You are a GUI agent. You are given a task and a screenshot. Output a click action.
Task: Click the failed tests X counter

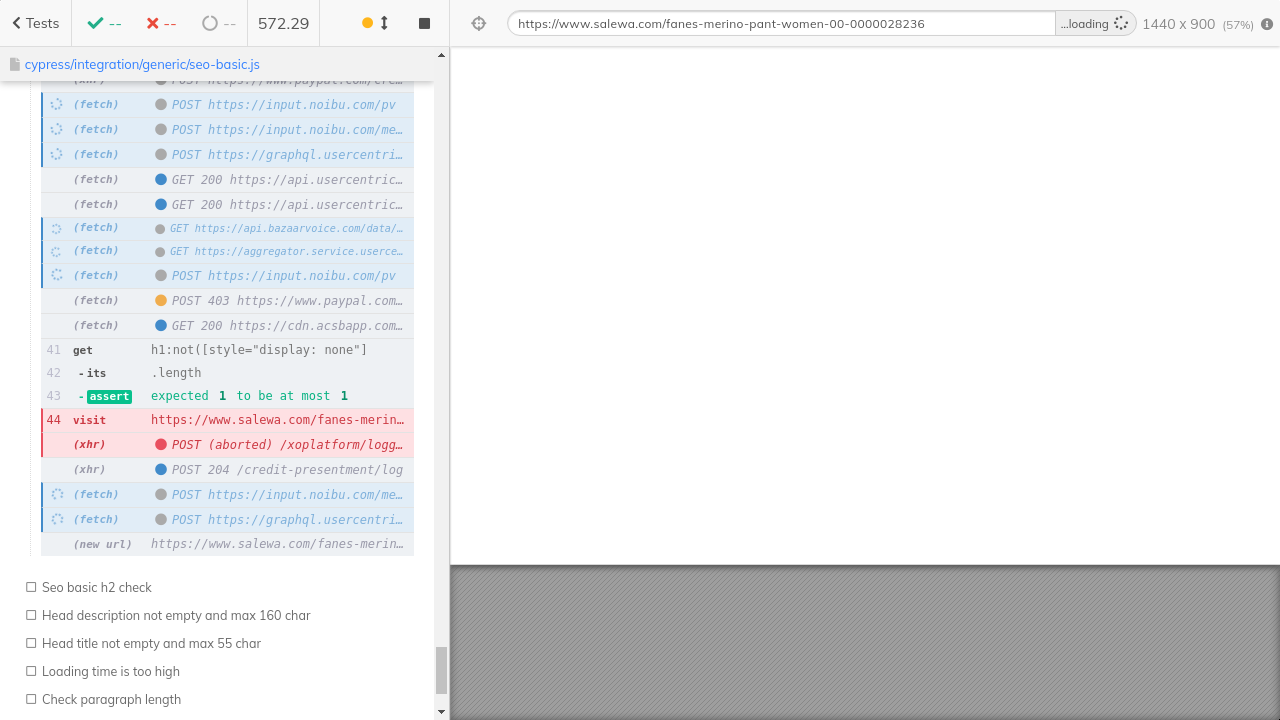pos(161,23)
